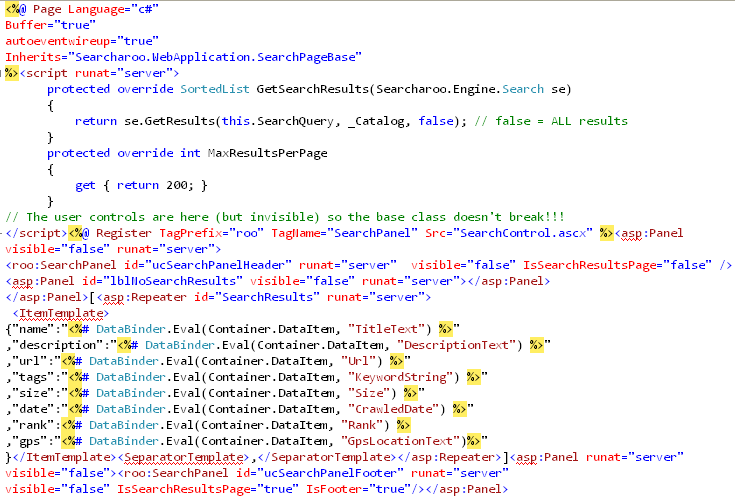Click the se.GetResults call
735x498 pixels.
point(169,121)
